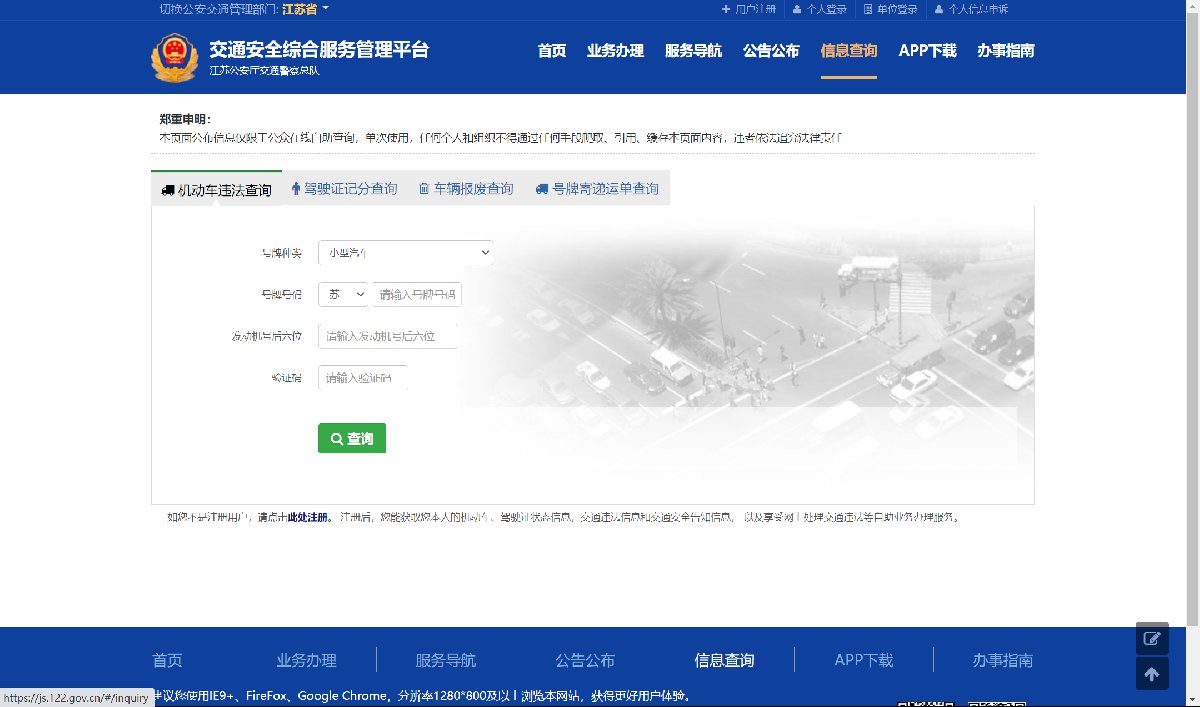
Task: Expand the 江苏省 department switcher dropdown
Action: coord(305,9)
